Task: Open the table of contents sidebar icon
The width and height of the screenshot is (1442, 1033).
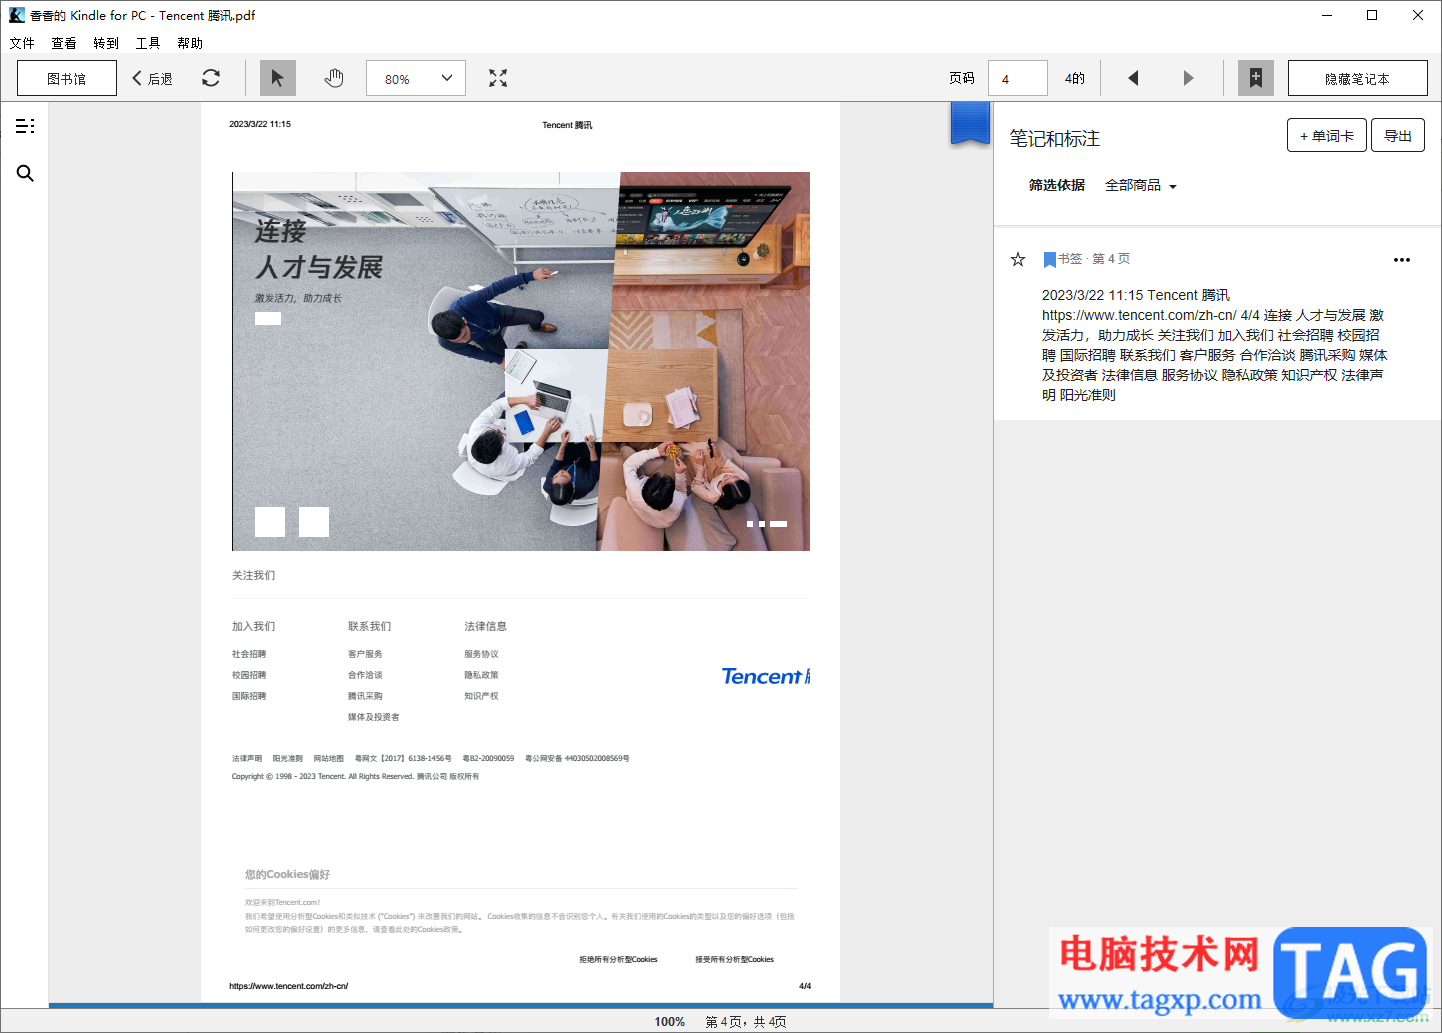Action: tap(25, 126)
